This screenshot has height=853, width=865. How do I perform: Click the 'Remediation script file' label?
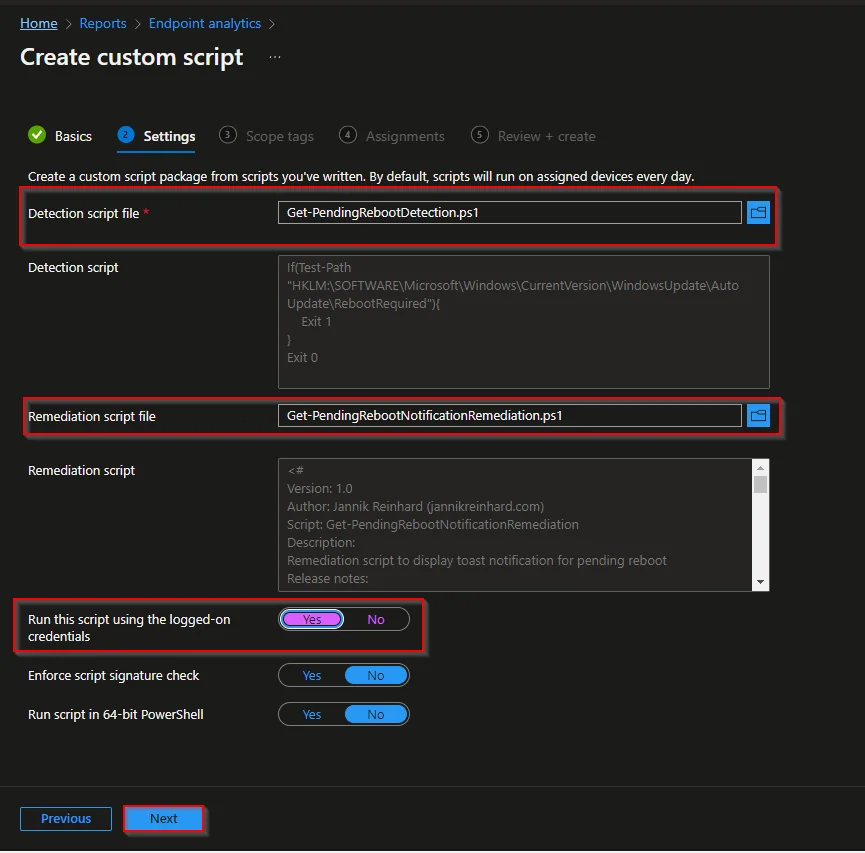coord(92,417)
